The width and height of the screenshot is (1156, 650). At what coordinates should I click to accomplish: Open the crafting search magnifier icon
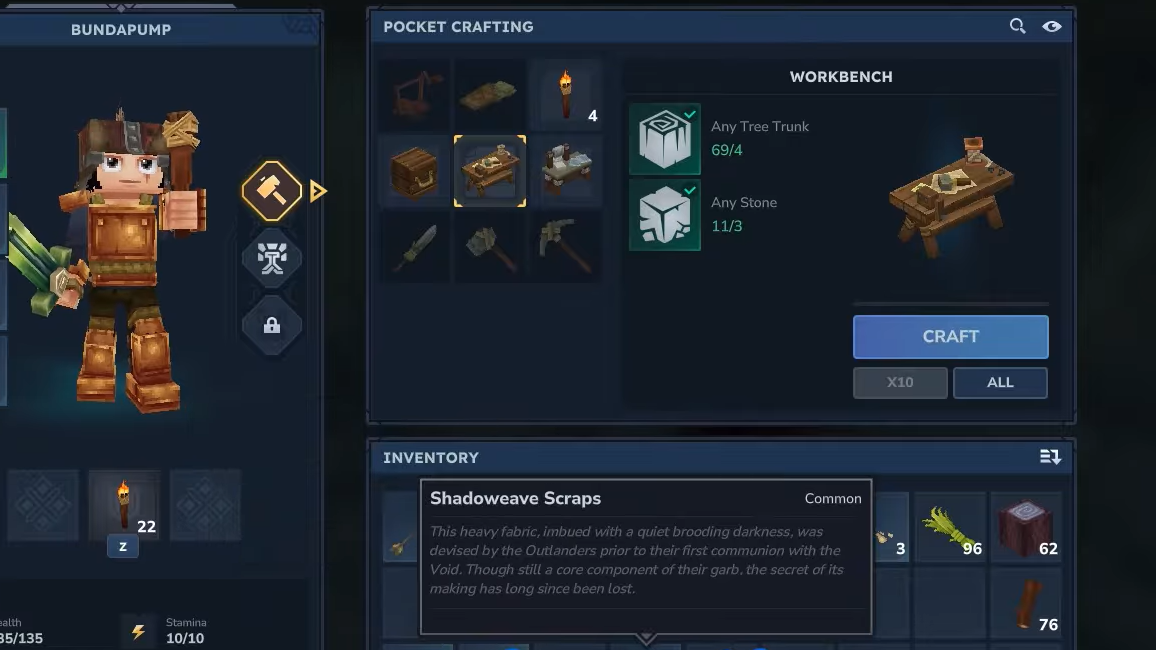(x=1017, y=27)
